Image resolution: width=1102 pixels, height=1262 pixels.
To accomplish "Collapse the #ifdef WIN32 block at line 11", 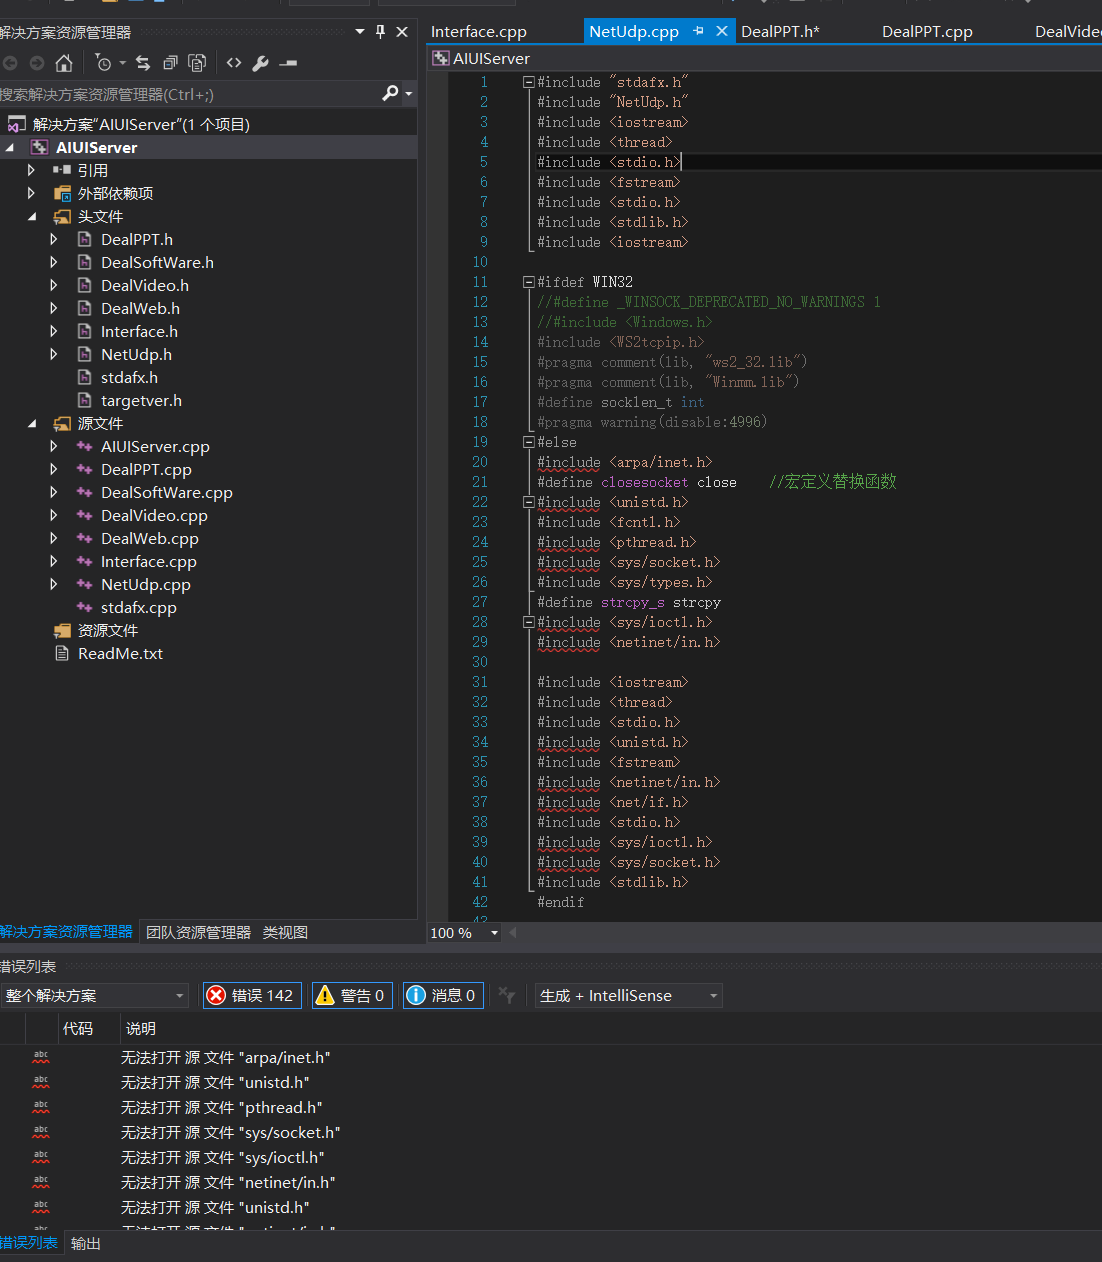I will tap(528, 282).
